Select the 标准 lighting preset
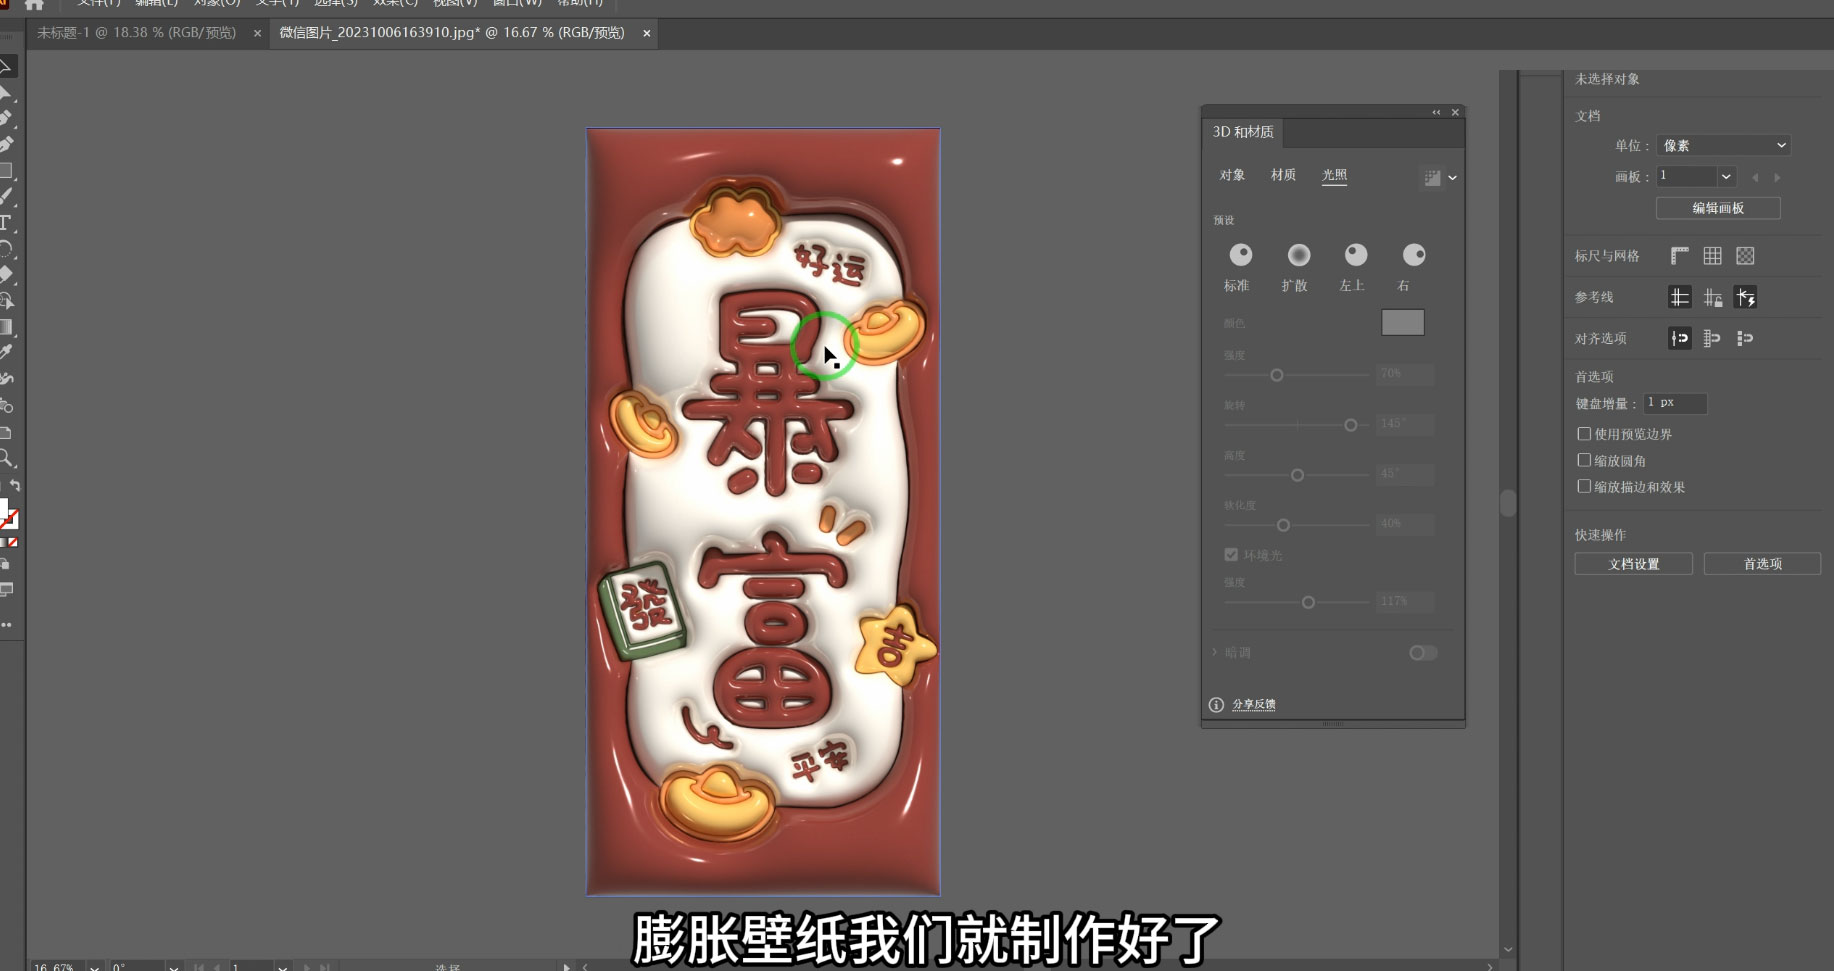 tap(1240, 255)
